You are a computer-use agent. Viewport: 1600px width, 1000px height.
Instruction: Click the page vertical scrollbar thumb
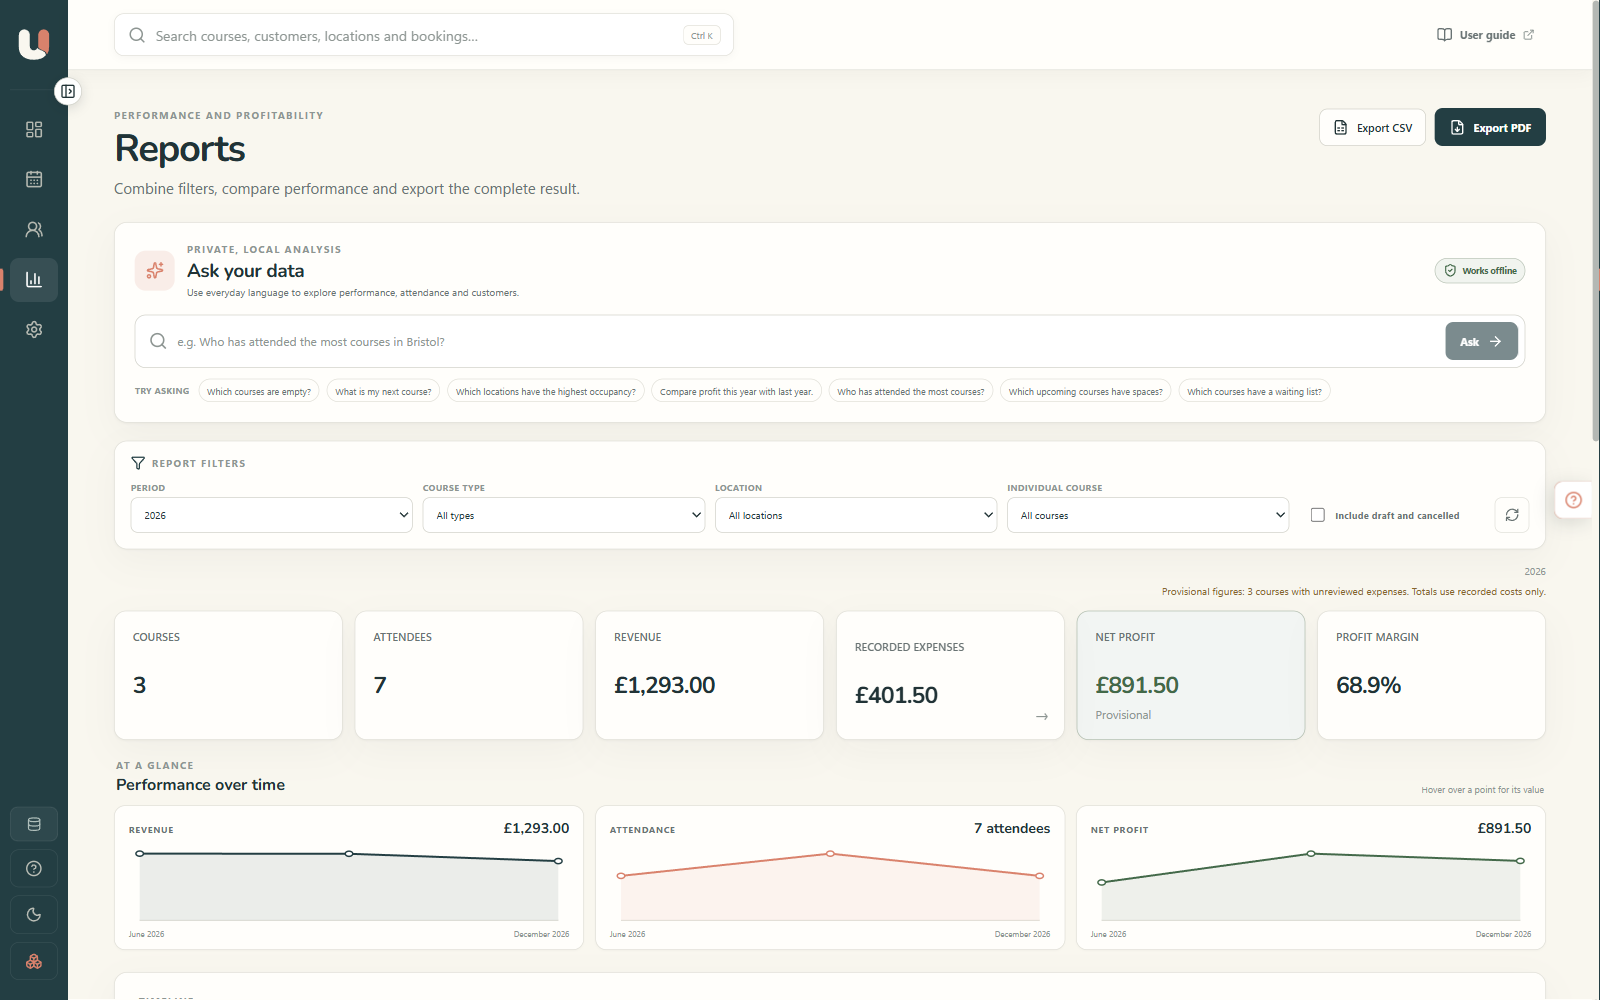1595,220
